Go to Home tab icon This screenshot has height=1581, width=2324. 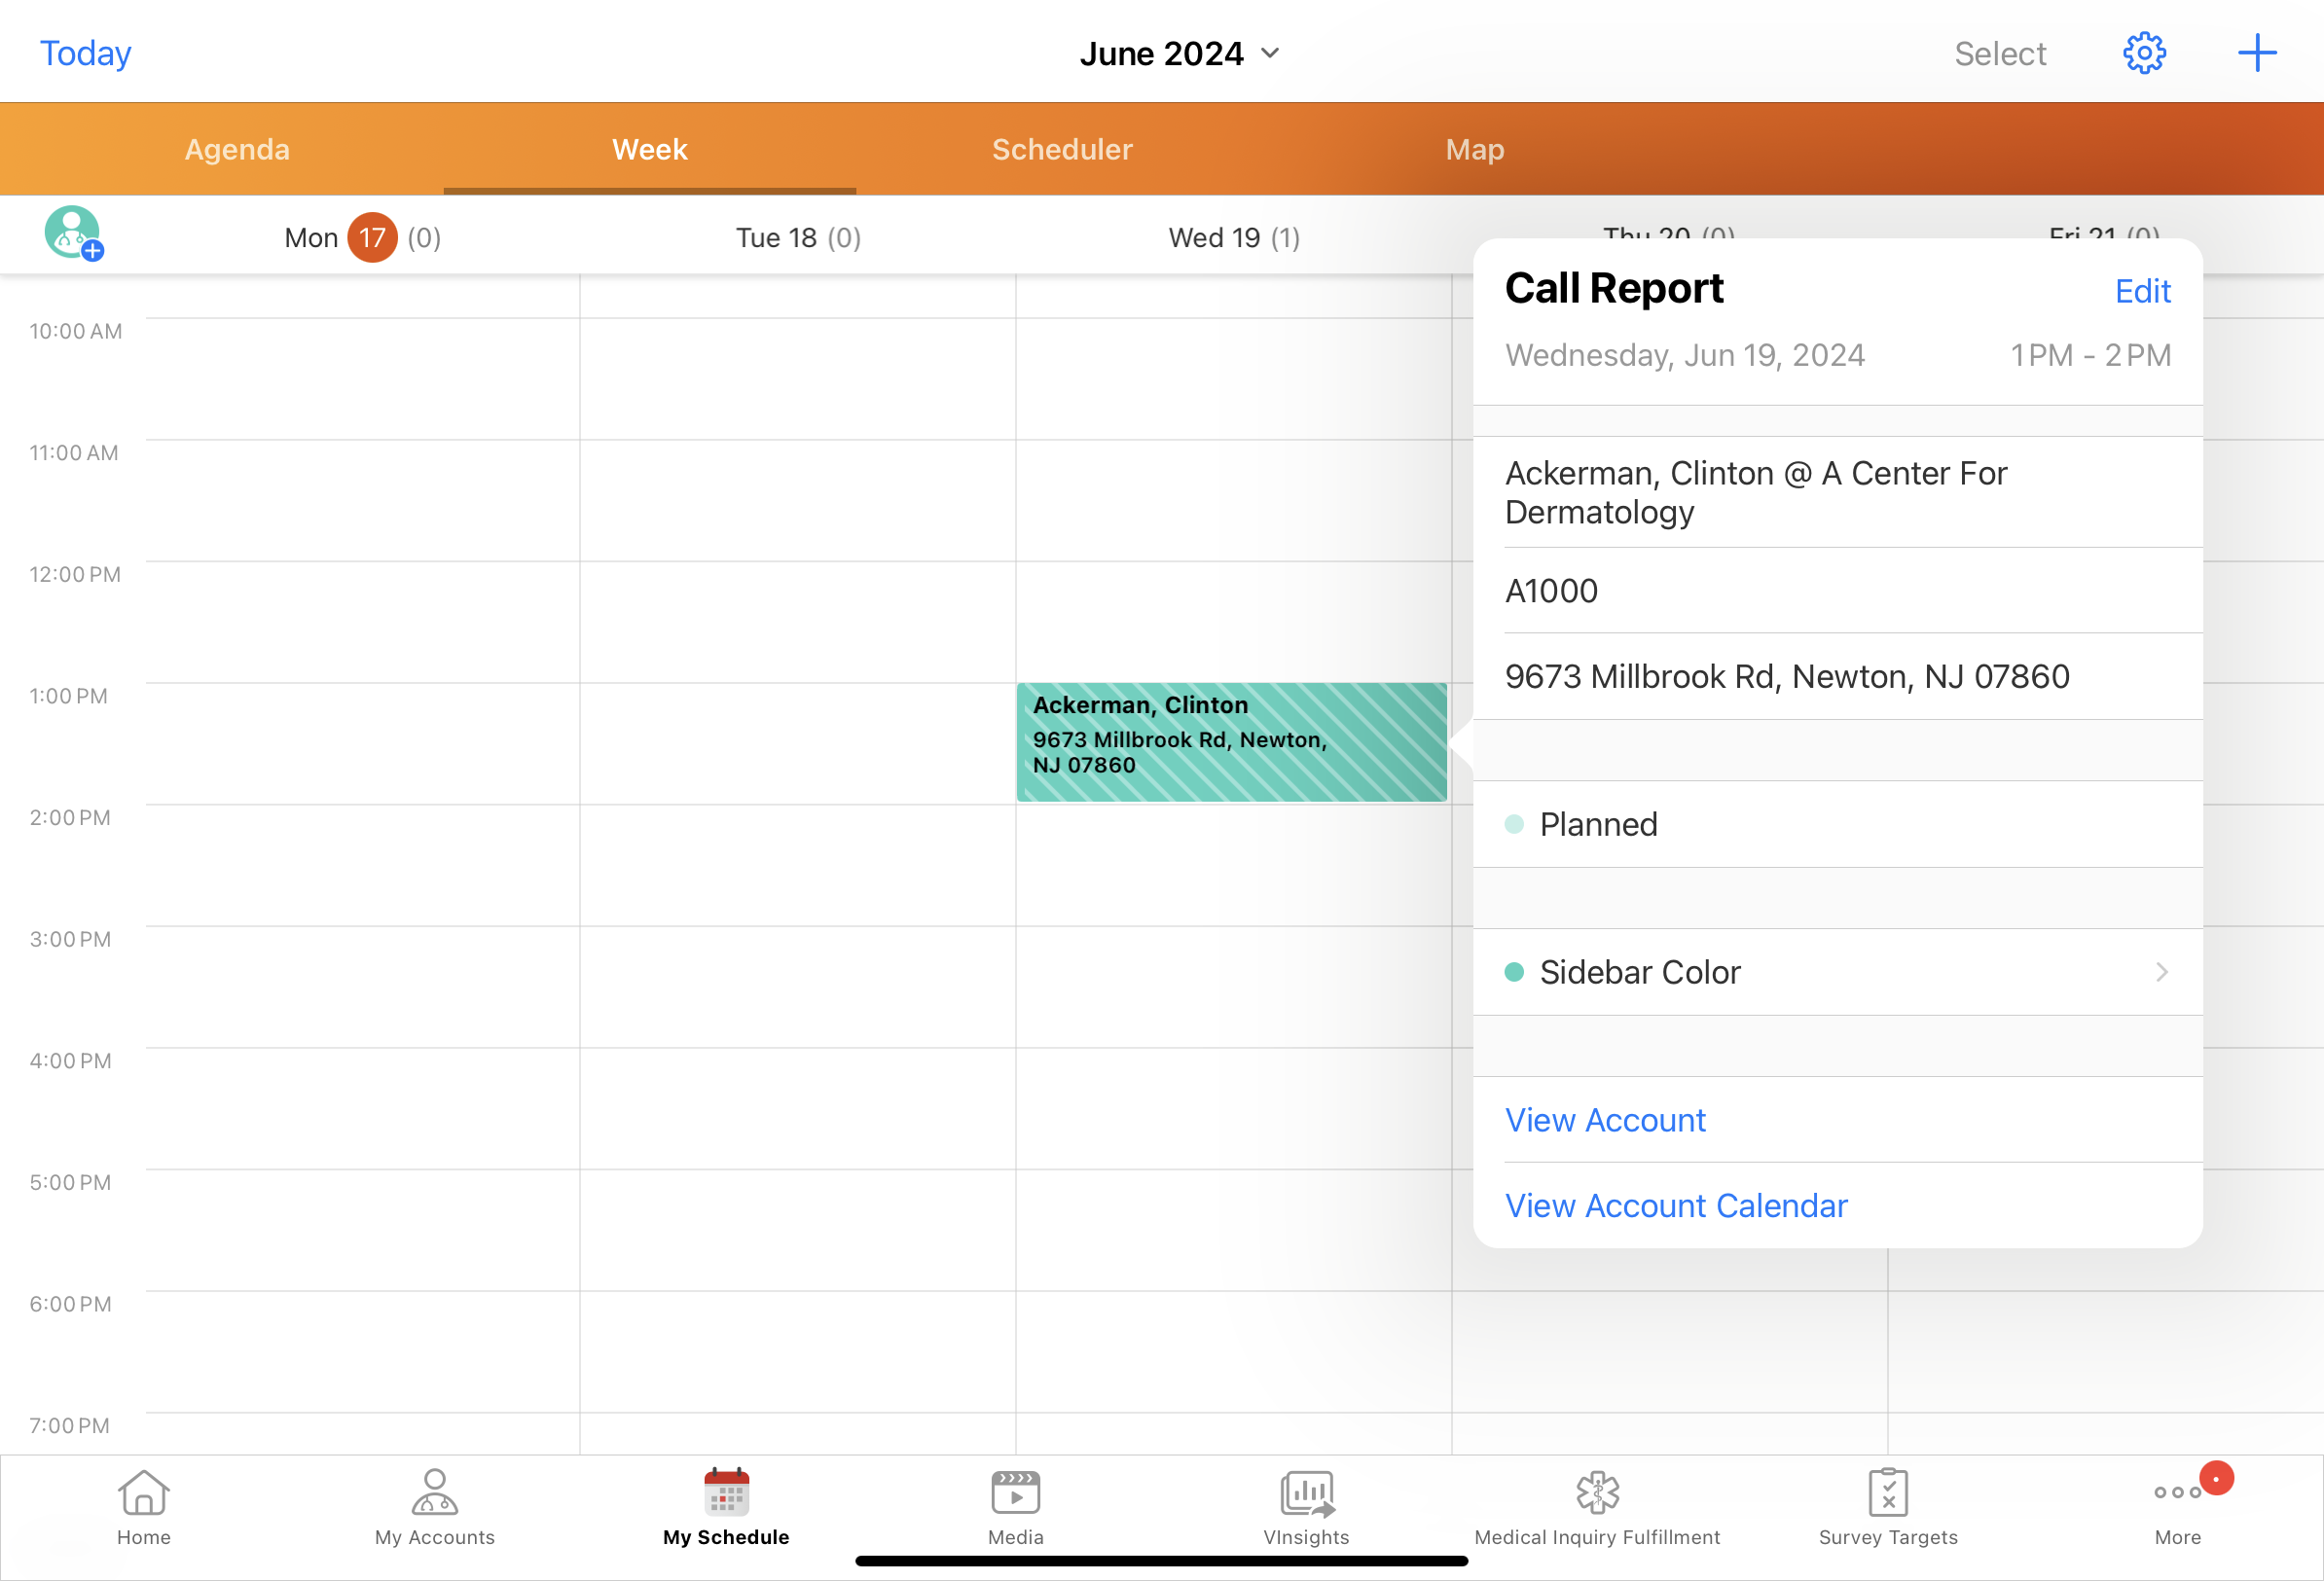(143, 1494)
